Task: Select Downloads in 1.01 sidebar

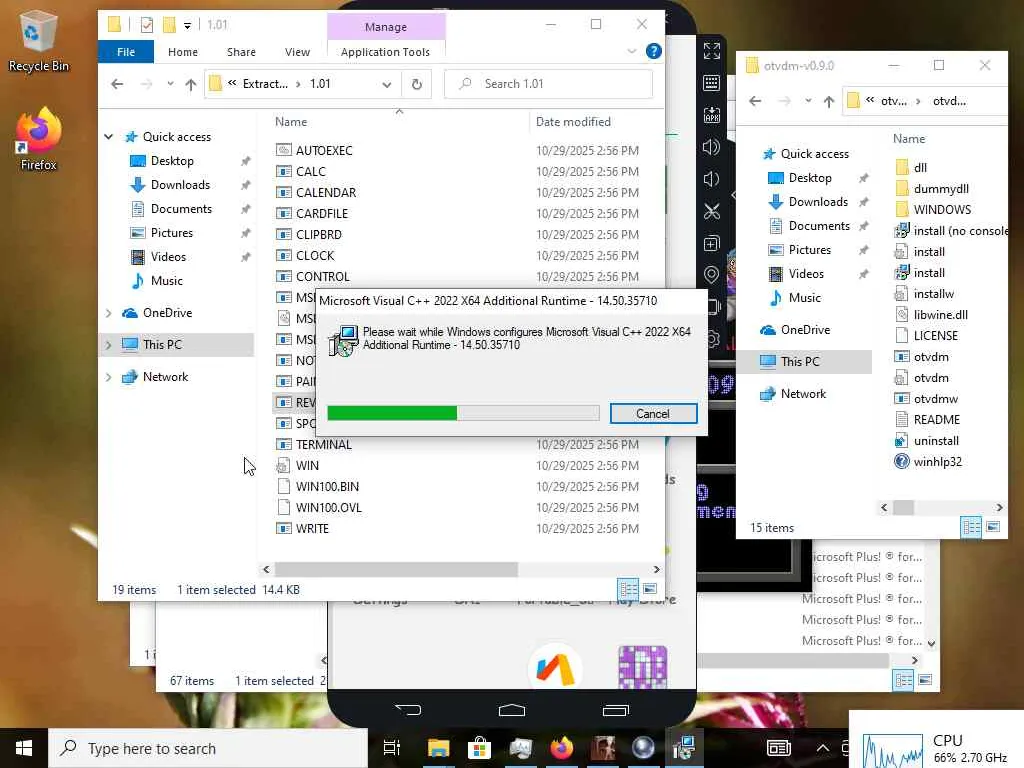Action: click(x=180, y=185)
